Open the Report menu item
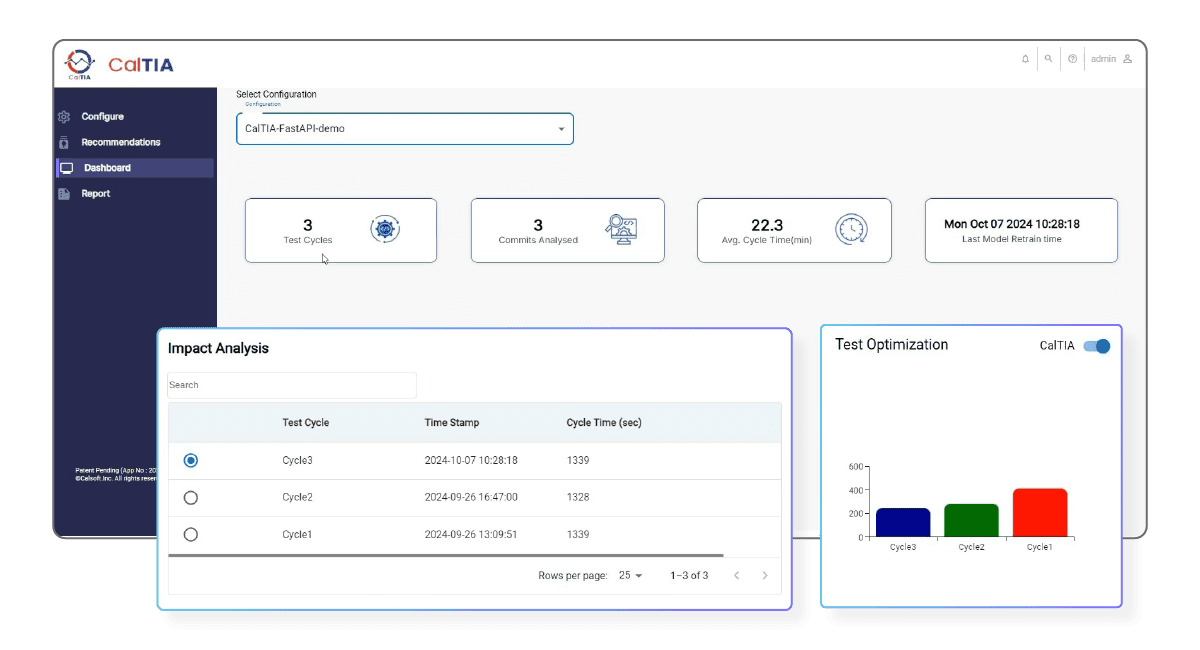This screenshot has width=1200, height=650. 96,194
